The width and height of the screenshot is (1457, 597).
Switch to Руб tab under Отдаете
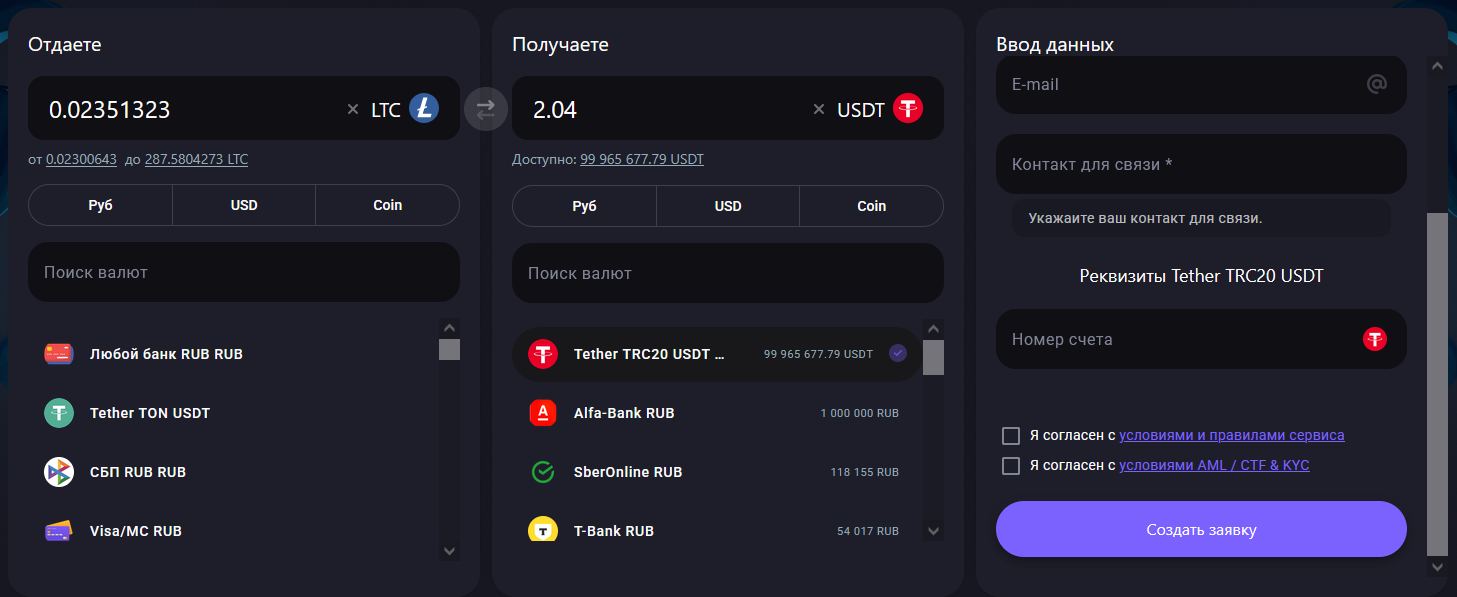tap(100, 205)
